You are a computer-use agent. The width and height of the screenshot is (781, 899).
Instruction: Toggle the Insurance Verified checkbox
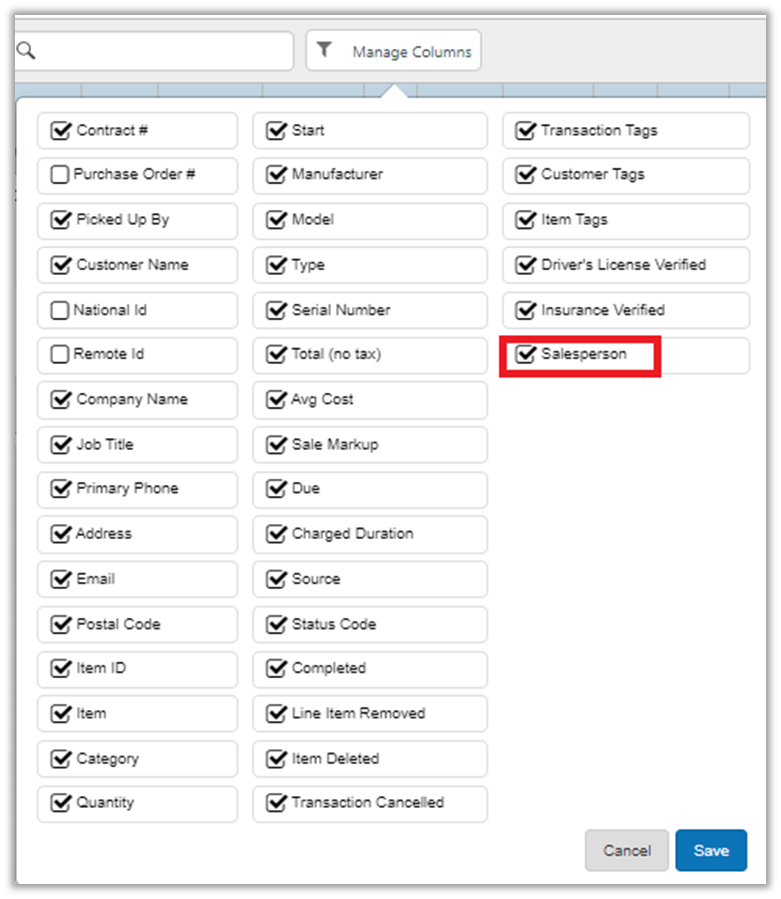525,310
